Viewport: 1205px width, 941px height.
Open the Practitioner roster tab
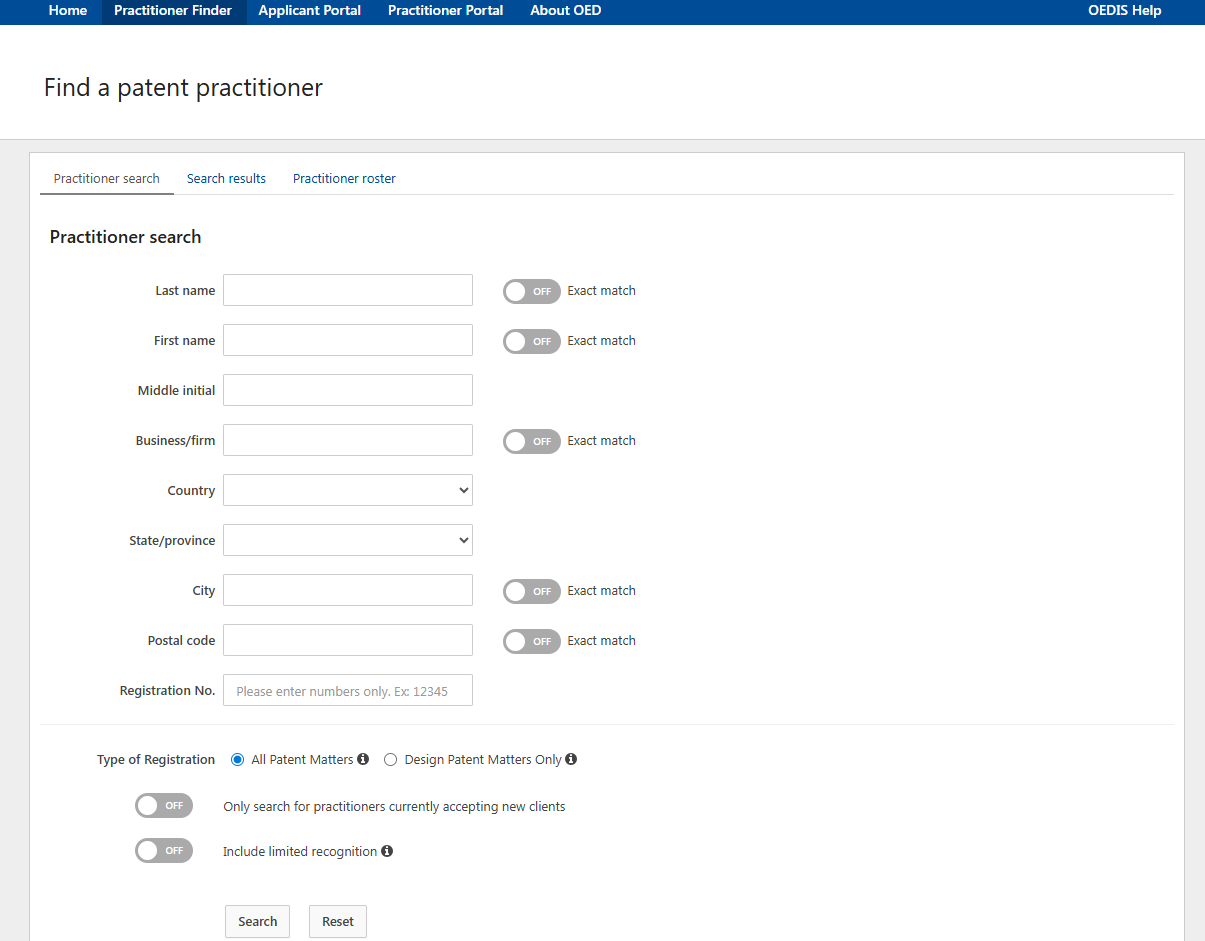pyautogui.click(x=344, y=178)
